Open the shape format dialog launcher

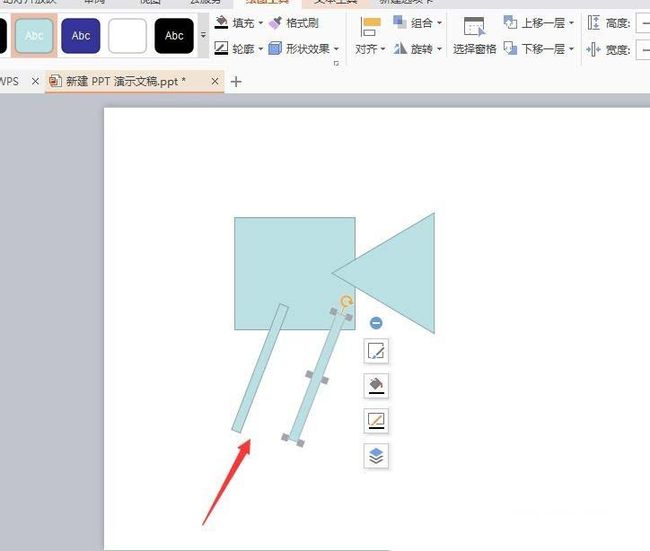point(336,63)
